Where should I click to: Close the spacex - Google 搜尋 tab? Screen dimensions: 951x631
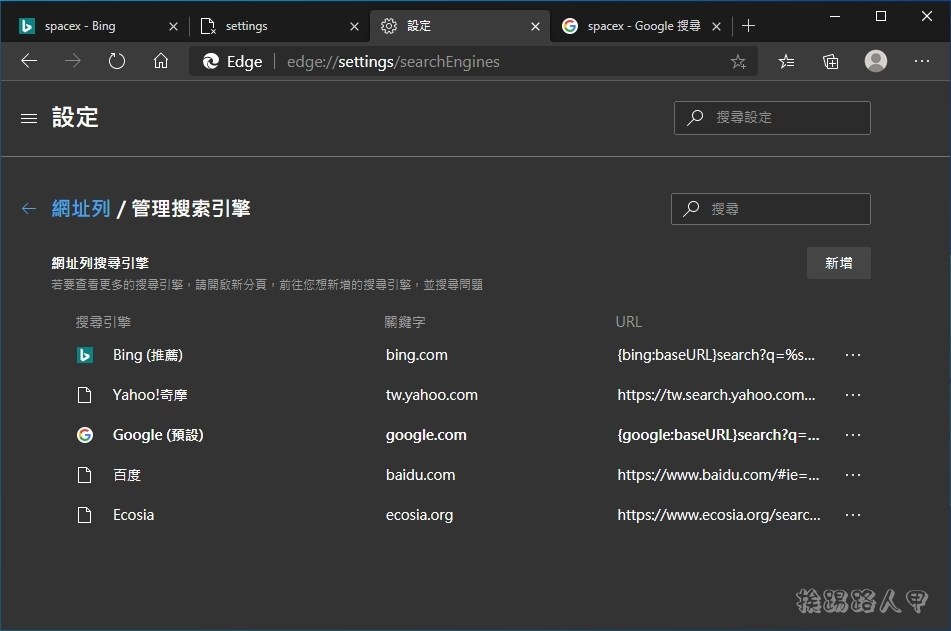tap(716, 26)
